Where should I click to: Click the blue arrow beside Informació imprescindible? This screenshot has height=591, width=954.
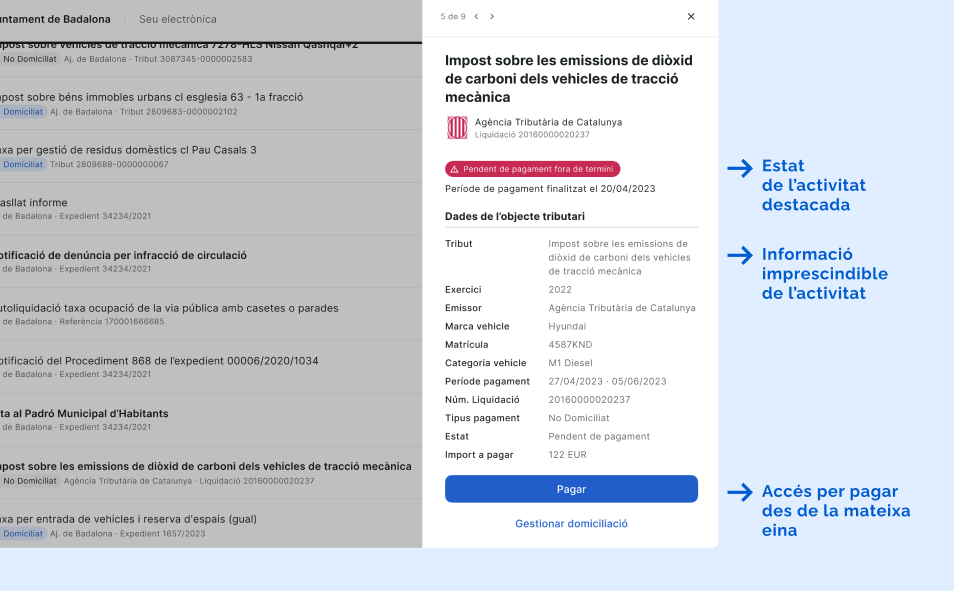click(x=740, y=256)
